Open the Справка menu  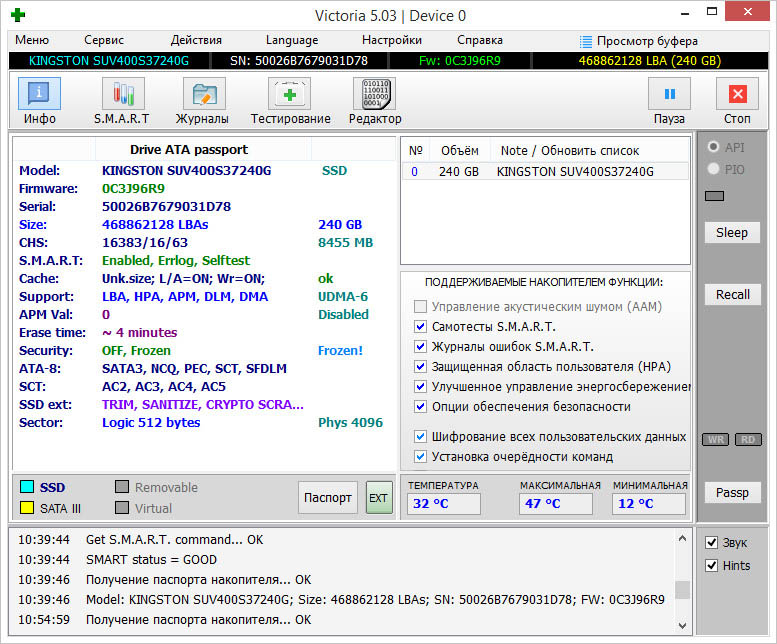[x=480, y=40]
